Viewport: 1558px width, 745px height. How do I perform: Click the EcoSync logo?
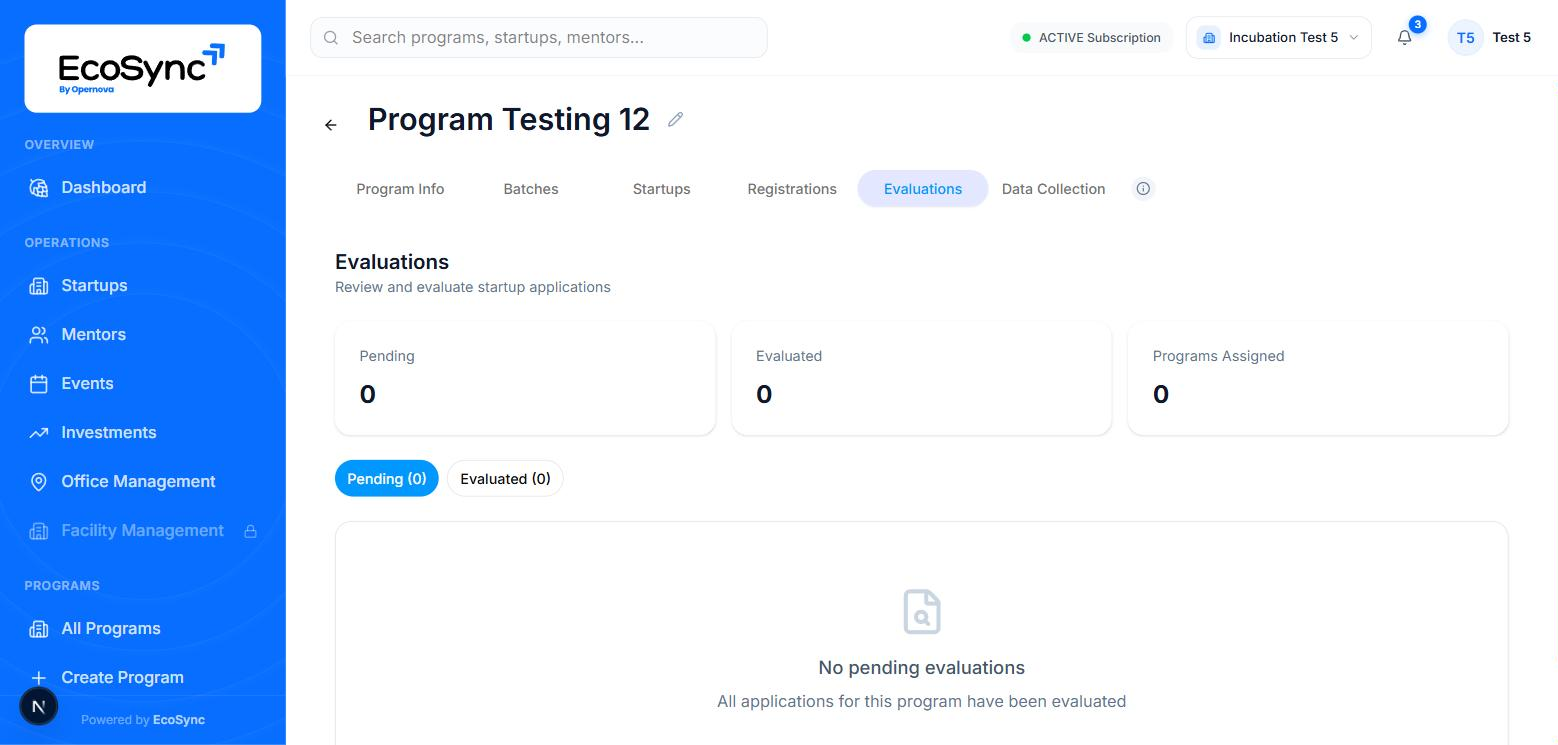(142, 68)
